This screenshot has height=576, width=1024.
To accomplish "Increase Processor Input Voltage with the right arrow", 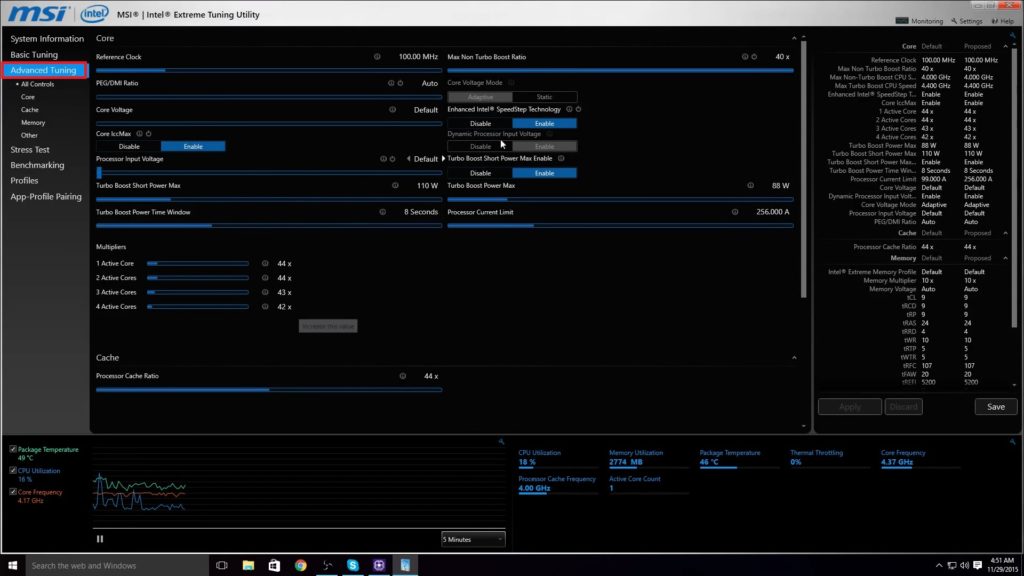I will (443, 159).
